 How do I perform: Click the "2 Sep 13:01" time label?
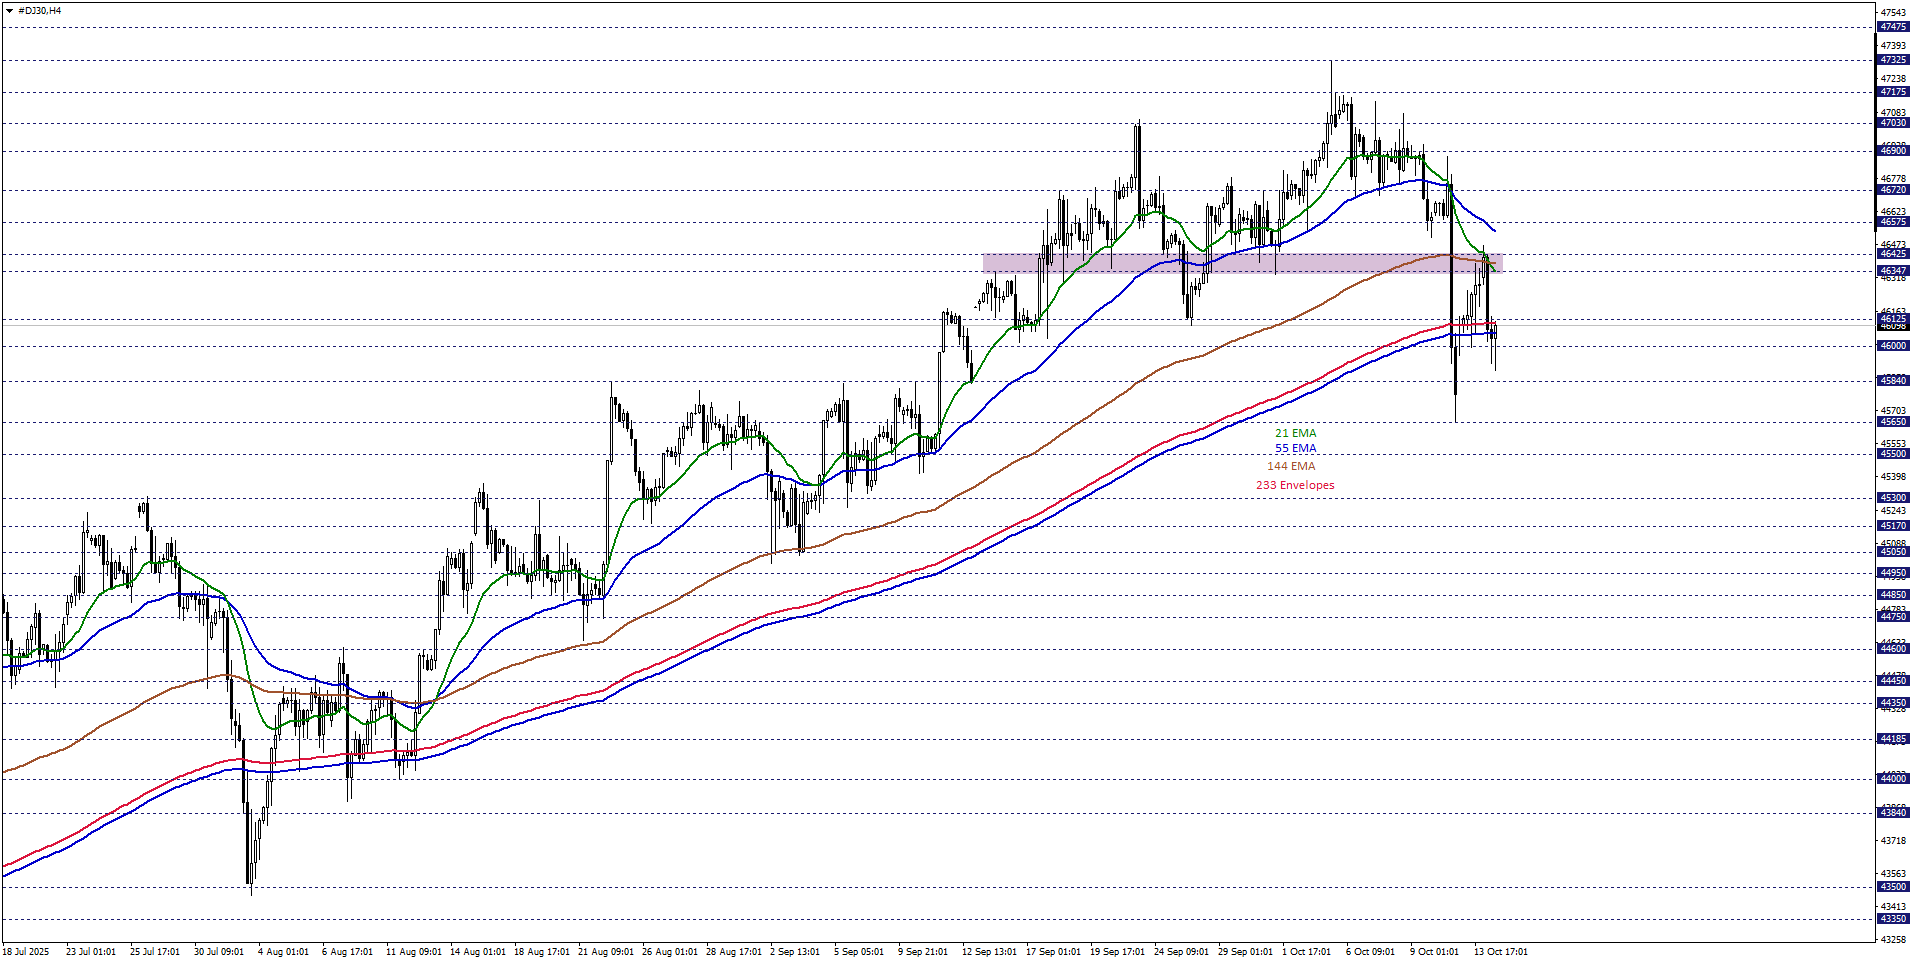(x=796, y=952)
